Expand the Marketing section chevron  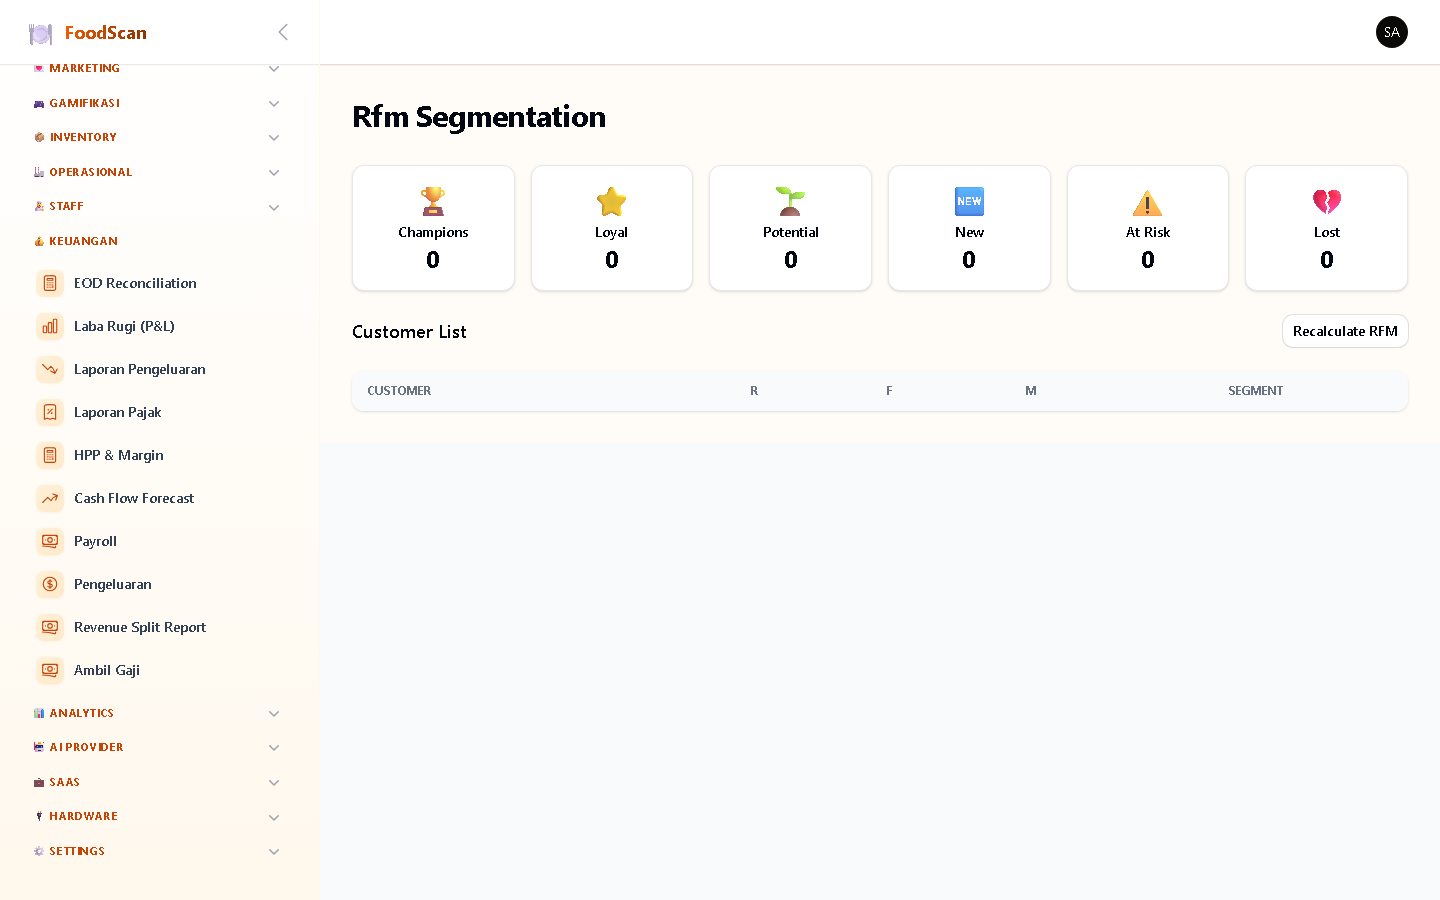[274, 69]
